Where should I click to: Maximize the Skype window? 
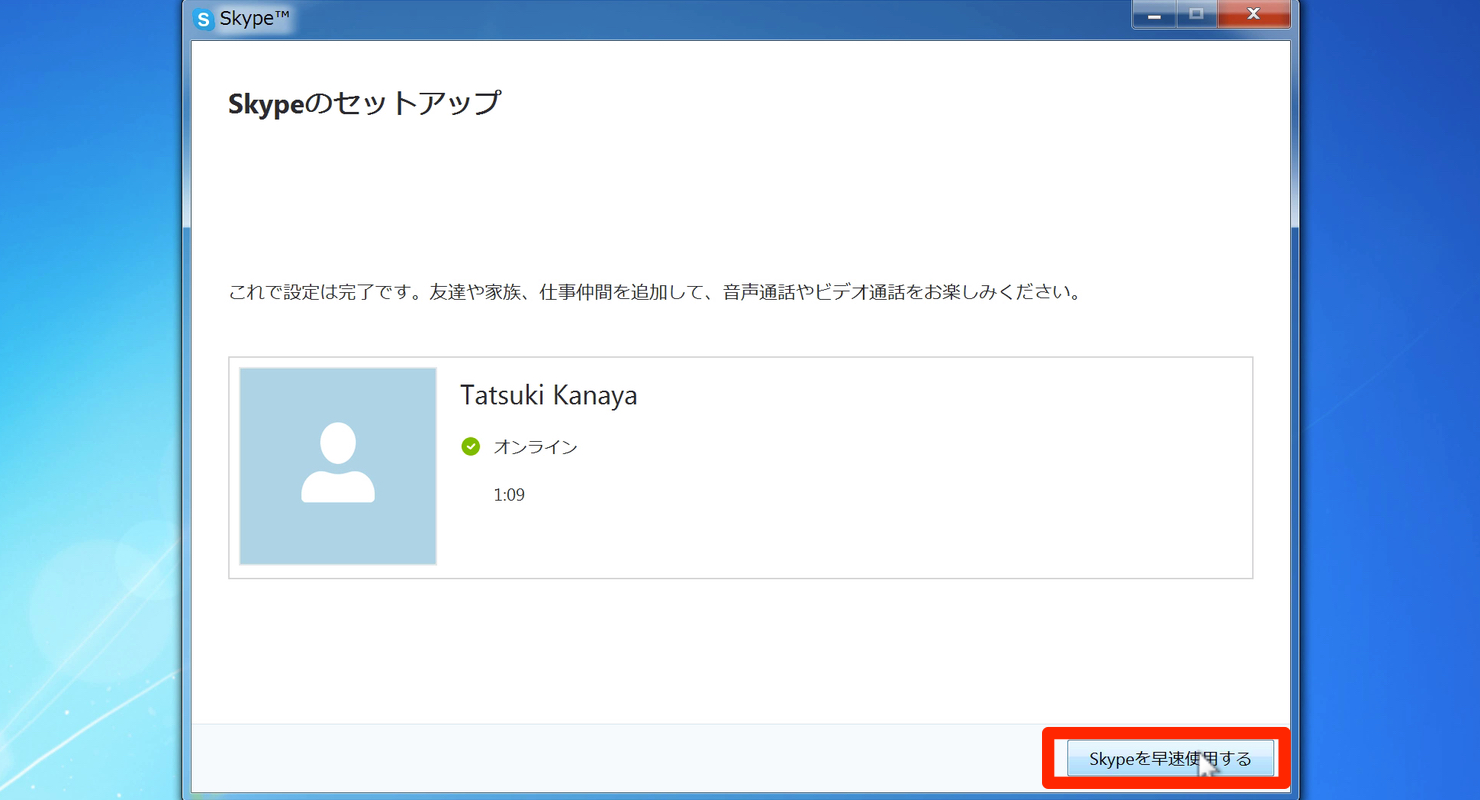click(1197, 15)
